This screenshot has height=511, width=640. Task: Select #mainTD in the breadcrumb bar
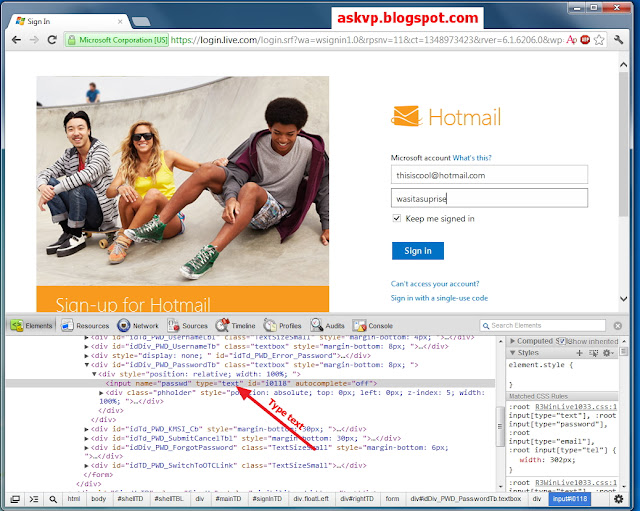(228, 499)
